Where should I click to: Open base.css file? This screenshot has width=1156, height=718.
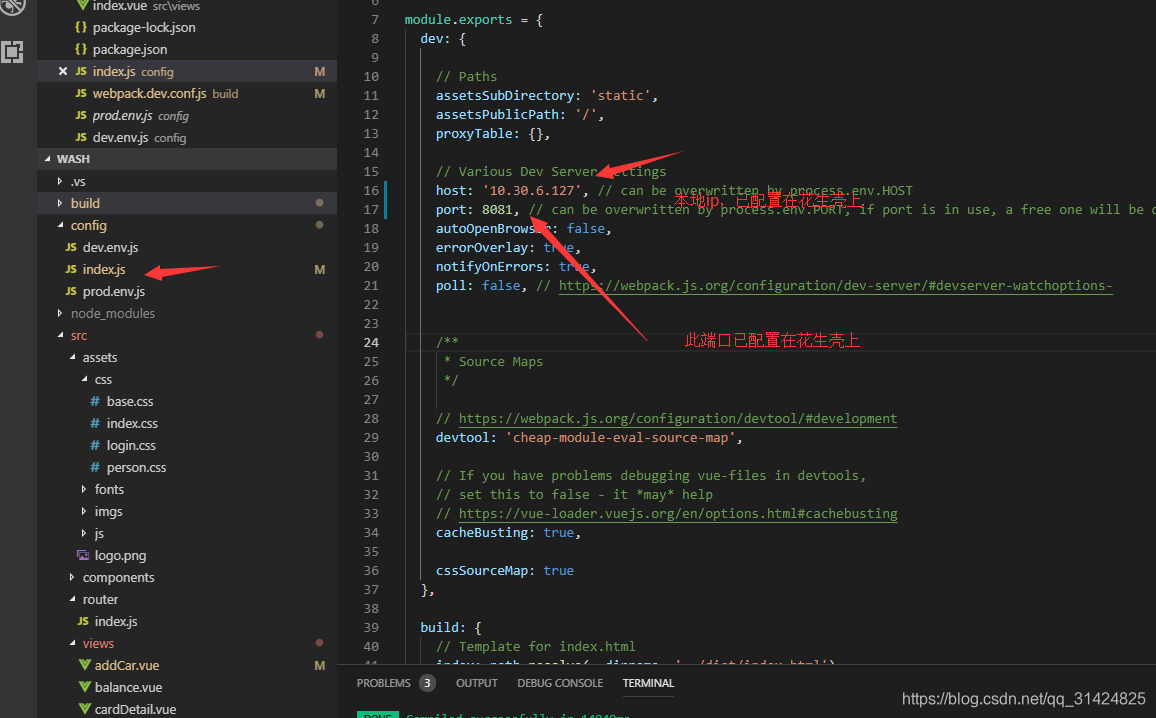coord(130,402)
